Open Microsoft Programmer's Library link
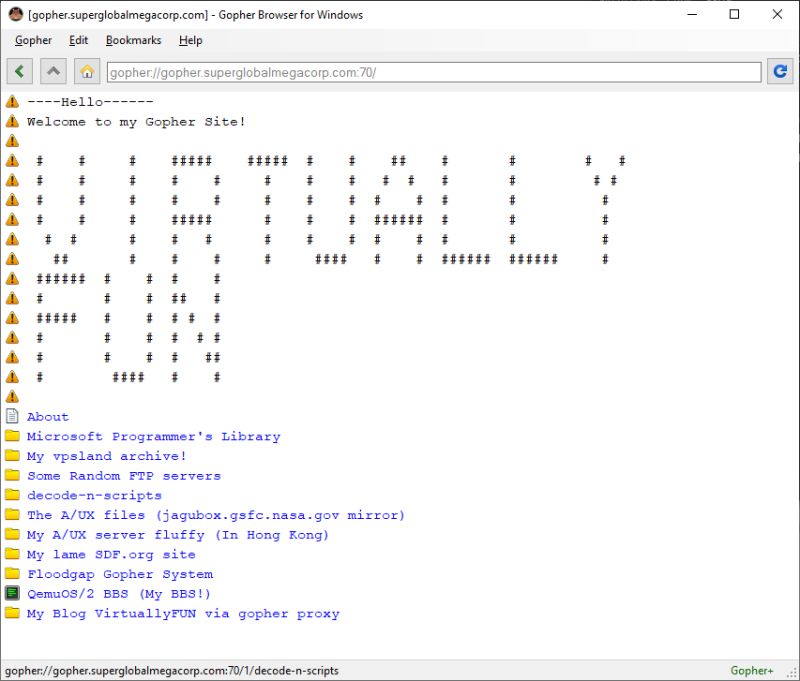Viewport: 800px width, 681px height. [x=154, y=437]
